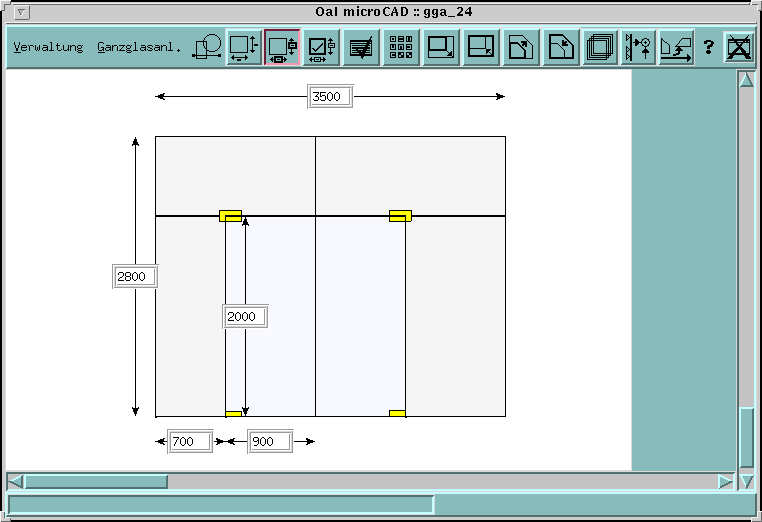
Task: Click the crossed-out box exit icon
Action: tap(739, 47)
